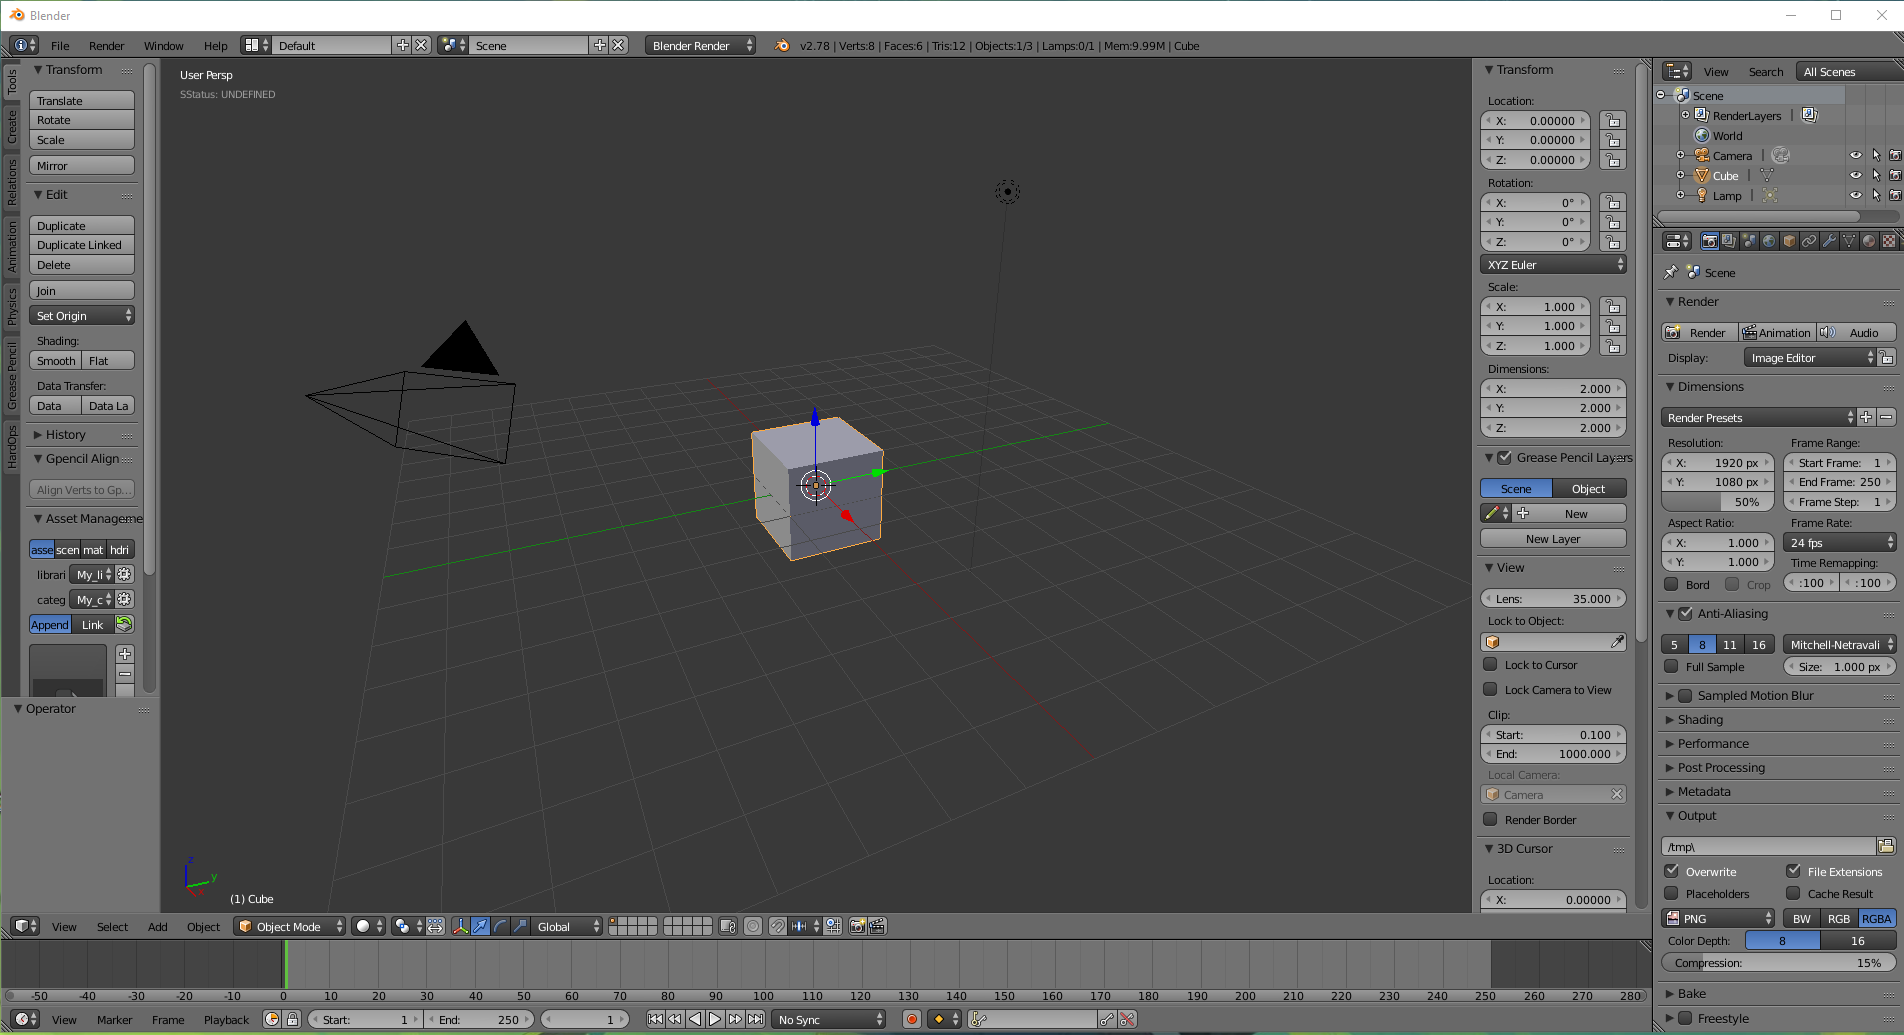The width and height of the screenshot is (1904, 1035).
Task: Toggle auto keyframe record button
Action: (x=911, y=1019)
